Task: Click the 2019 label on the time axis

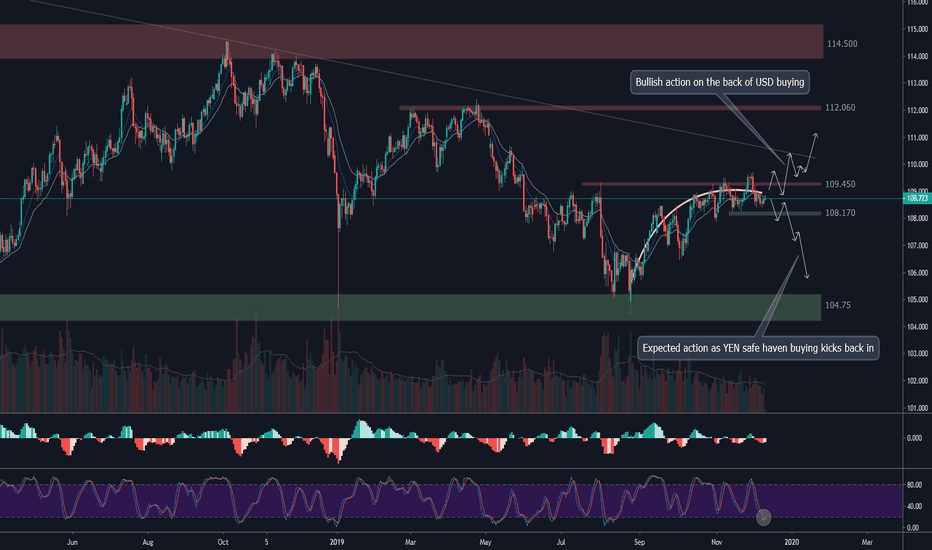Action: [x=337, y=542]
